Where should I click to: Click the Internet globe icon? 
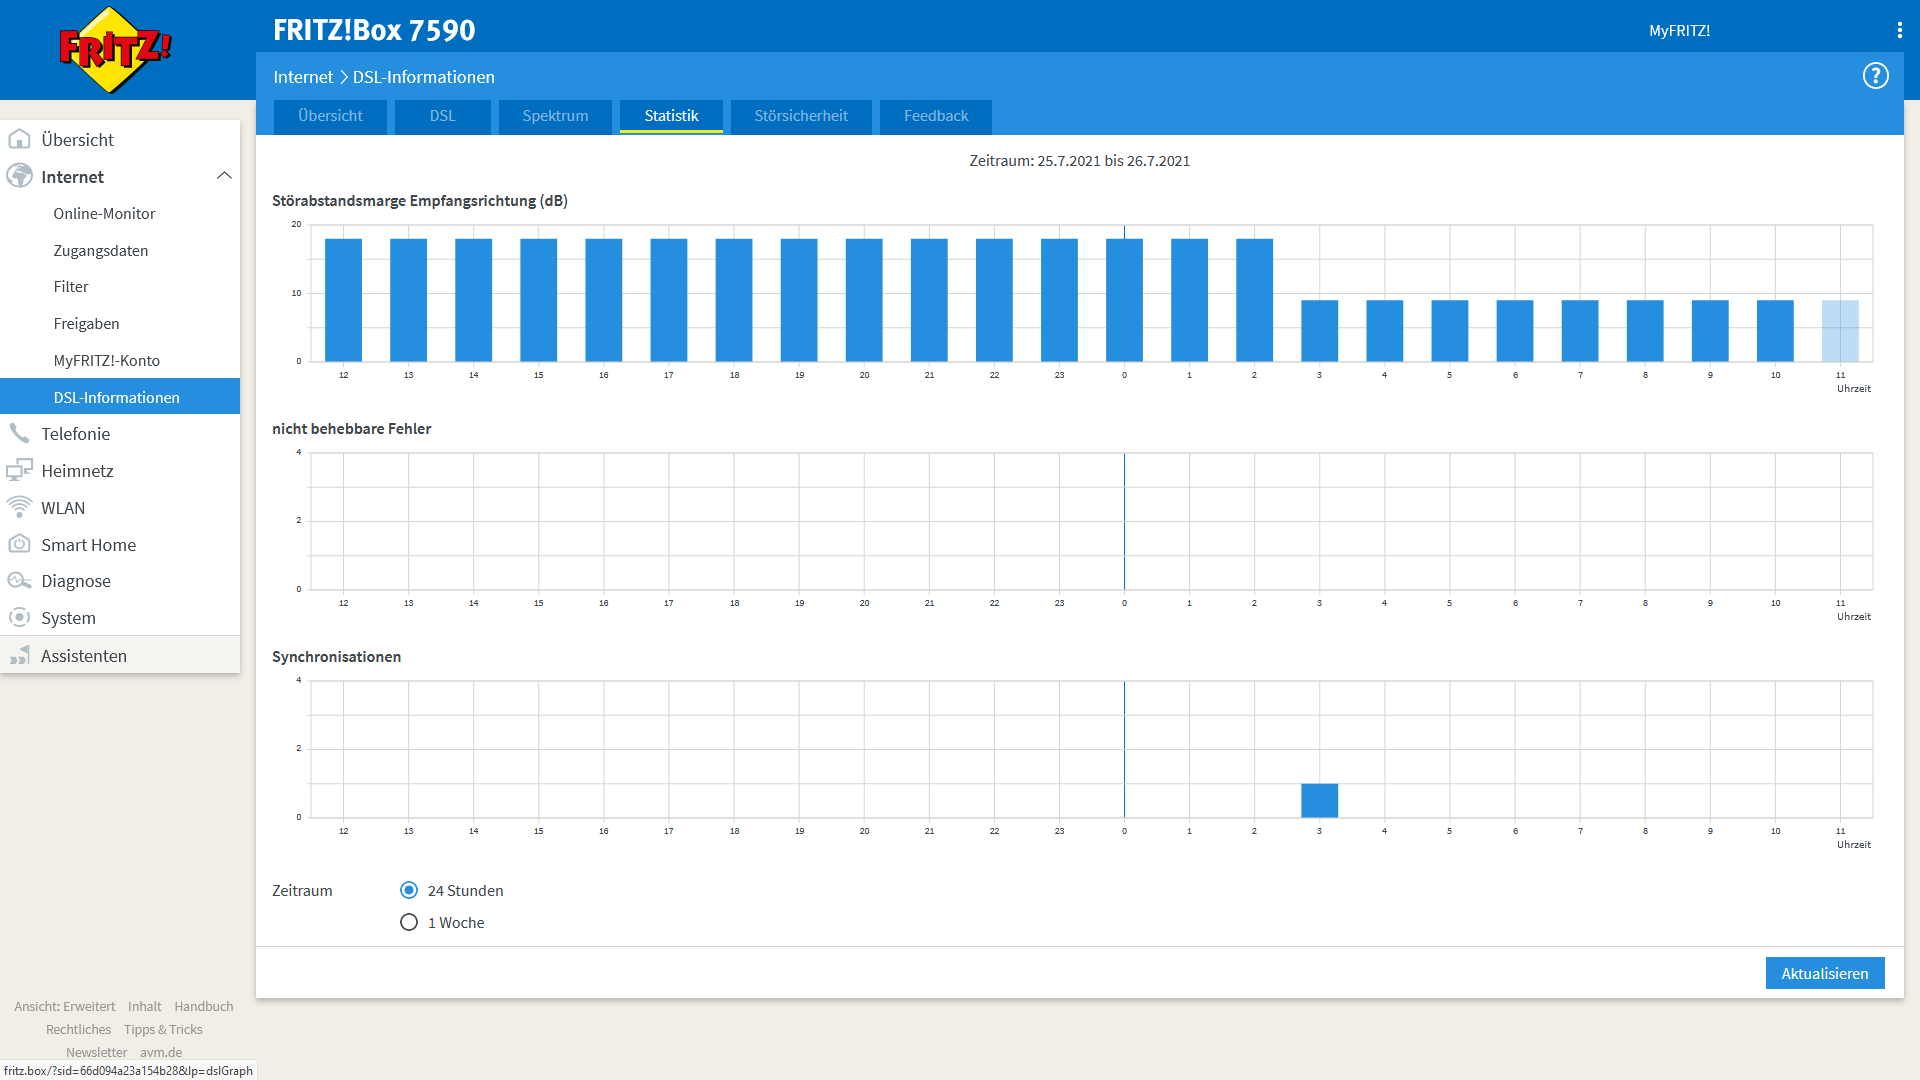[x=19, y=176]
